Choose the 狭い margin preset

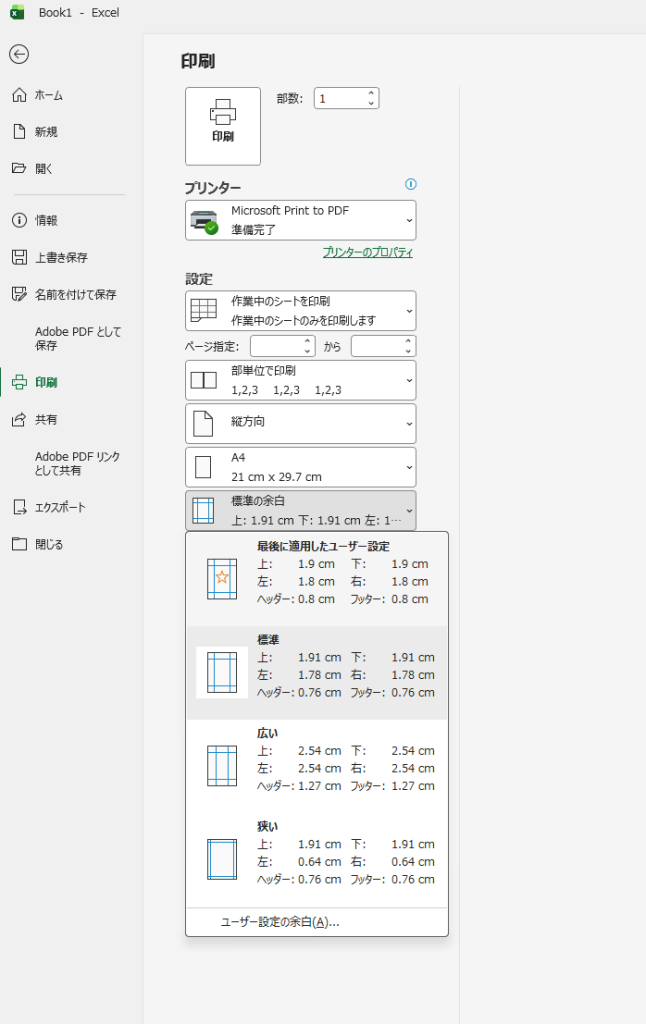point(317,859)
